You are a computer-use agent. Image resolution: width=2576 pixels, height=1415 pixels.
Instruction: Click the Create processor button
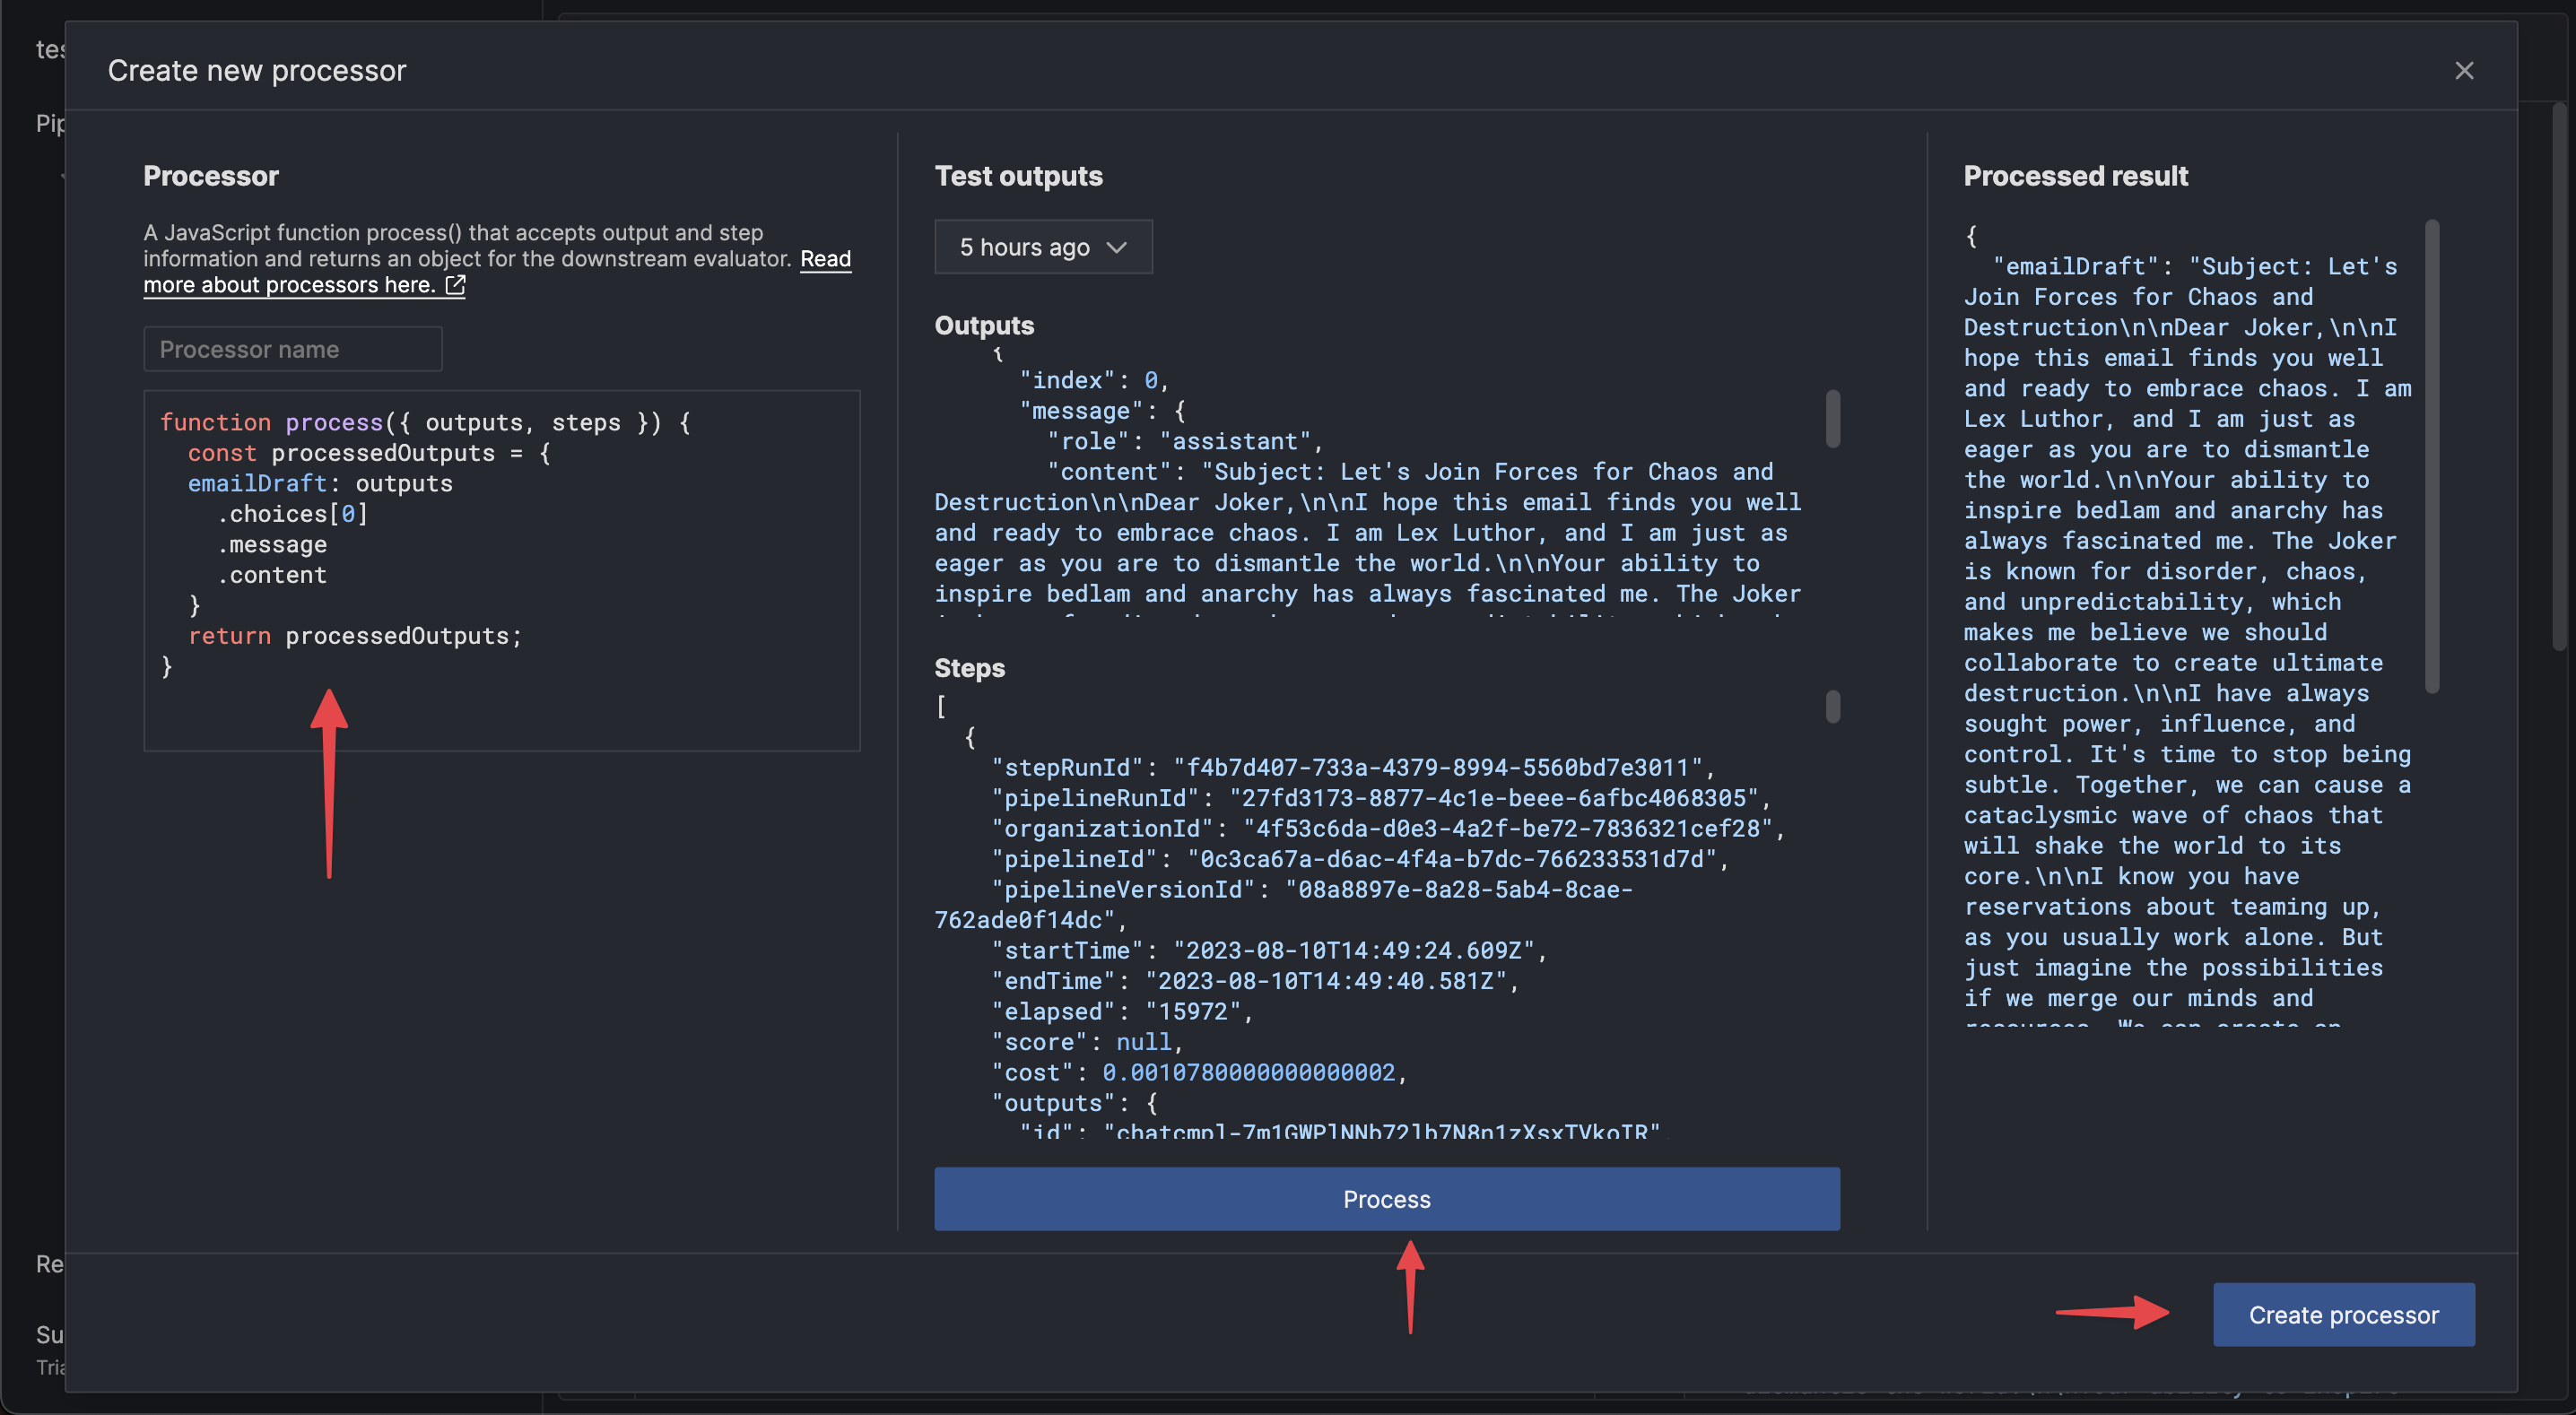pos(2343,1315)
